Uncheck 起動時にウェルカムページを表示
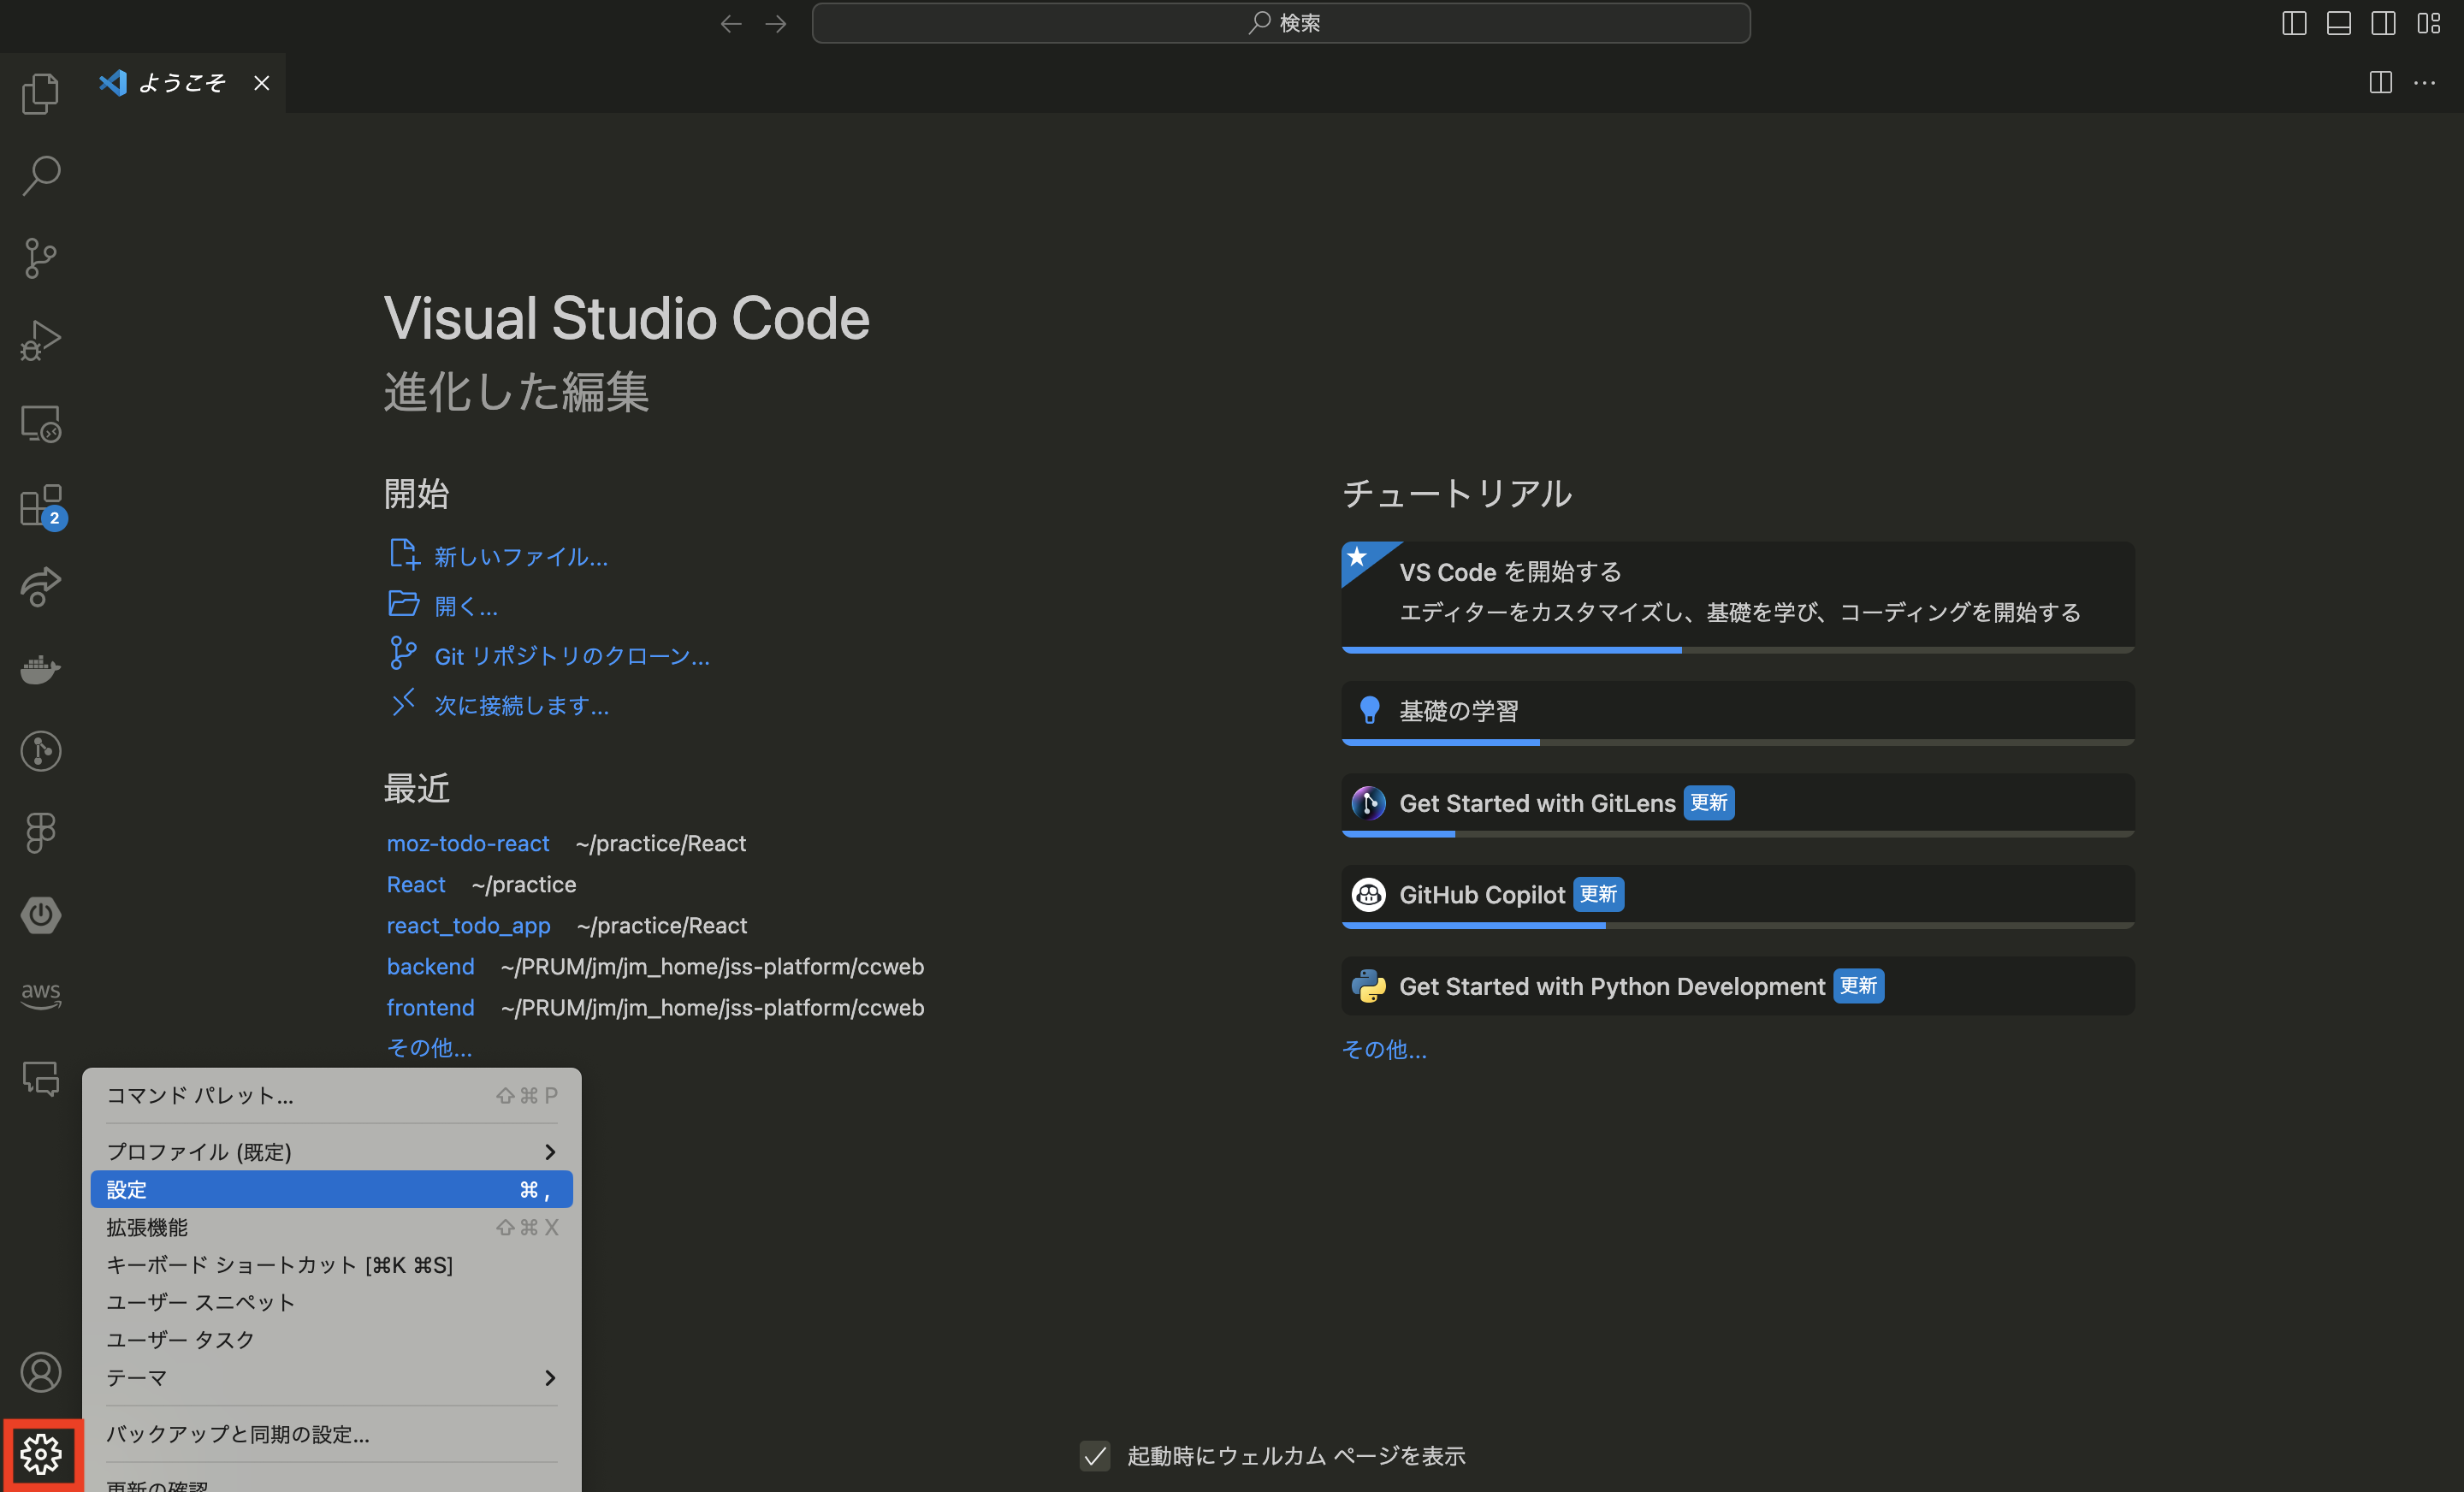The image size is (2464, 1492). 1095,1457
